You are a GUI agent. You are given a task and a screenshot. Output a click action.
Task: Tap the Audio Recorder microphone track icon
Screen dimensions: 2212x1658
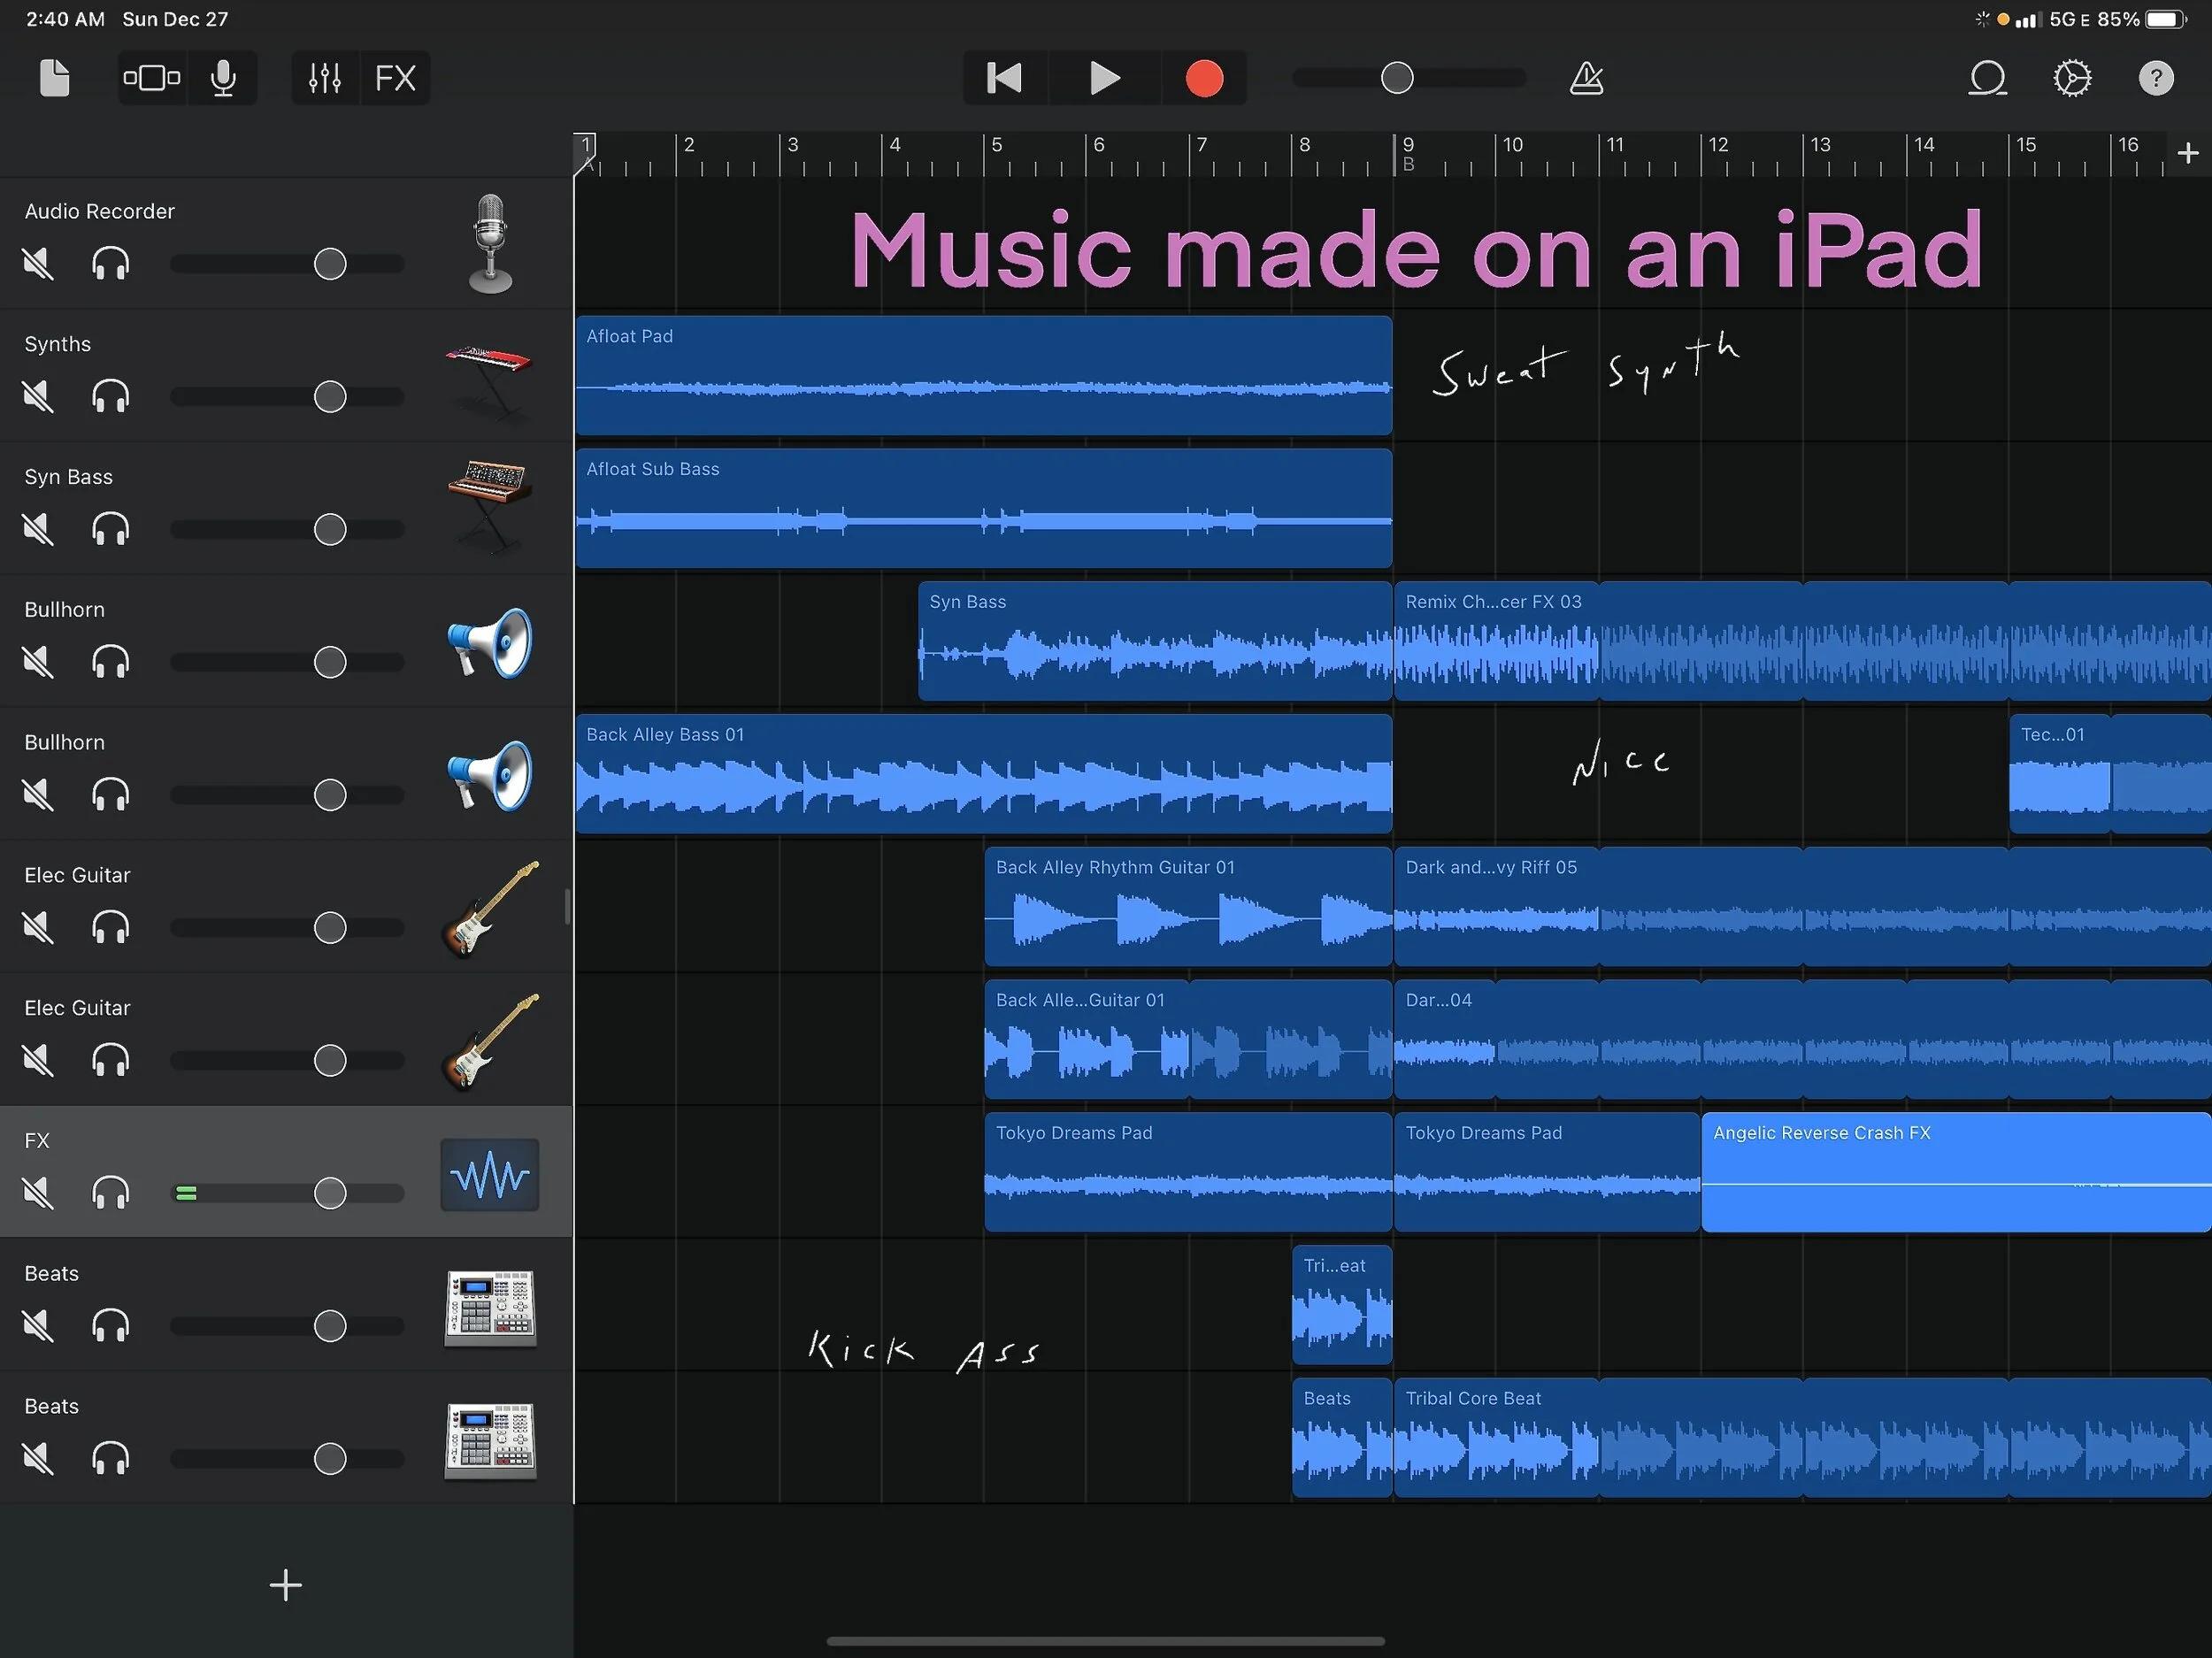click(x=490, y=244)
